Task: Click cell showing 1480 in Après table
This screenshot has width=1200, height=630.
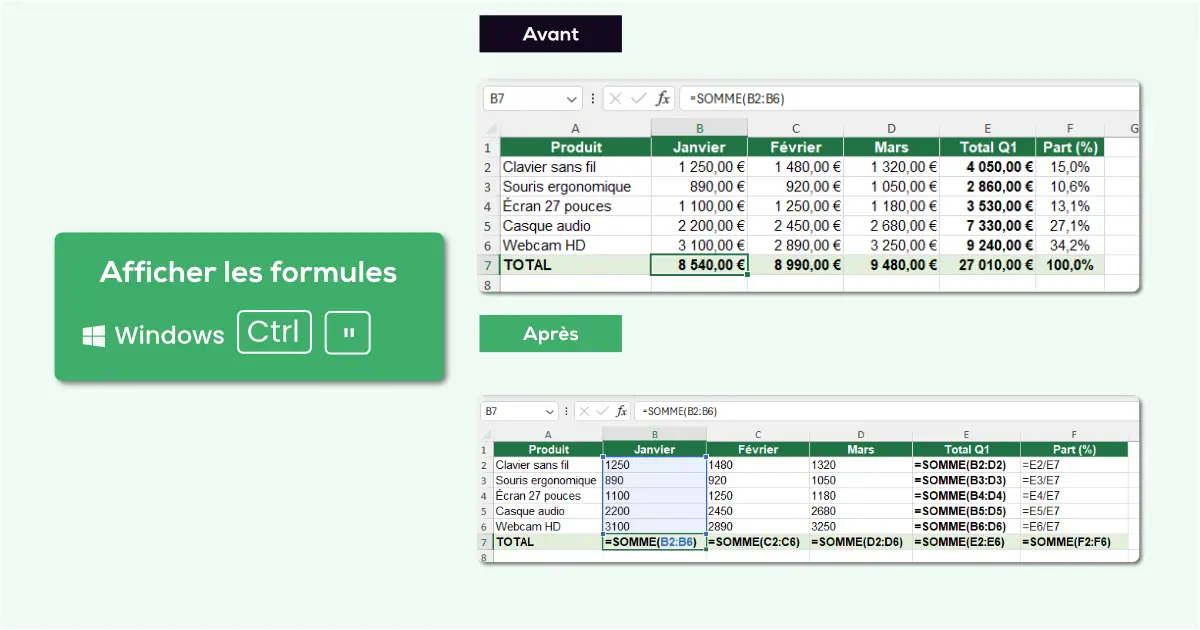Action: (x=758, y=465)
